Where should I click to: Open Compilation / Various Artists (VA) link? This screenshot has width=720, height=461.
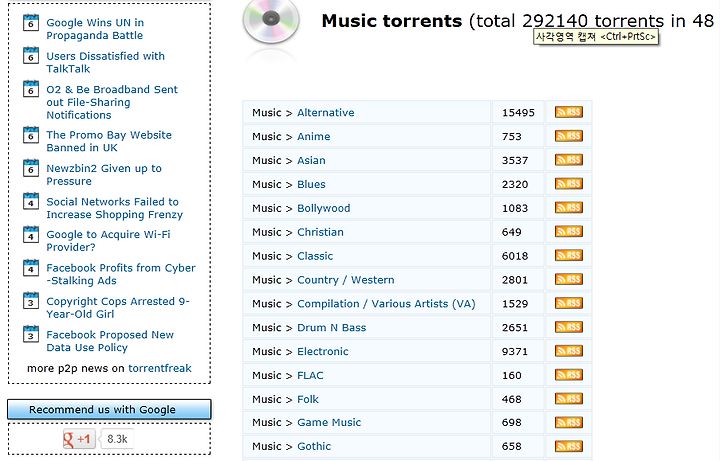pos(386,304)
